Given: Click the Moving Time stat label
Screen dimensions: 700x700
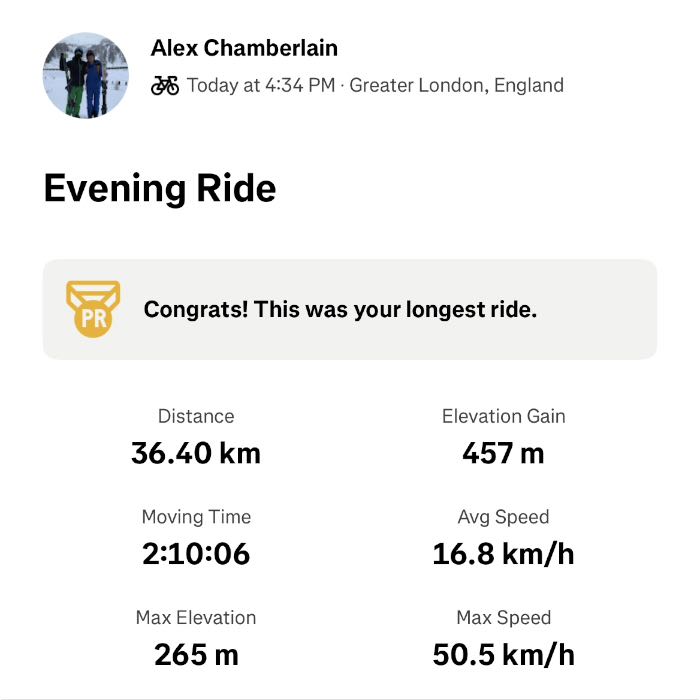Looking at the screenshot, I should click(196, 517).
